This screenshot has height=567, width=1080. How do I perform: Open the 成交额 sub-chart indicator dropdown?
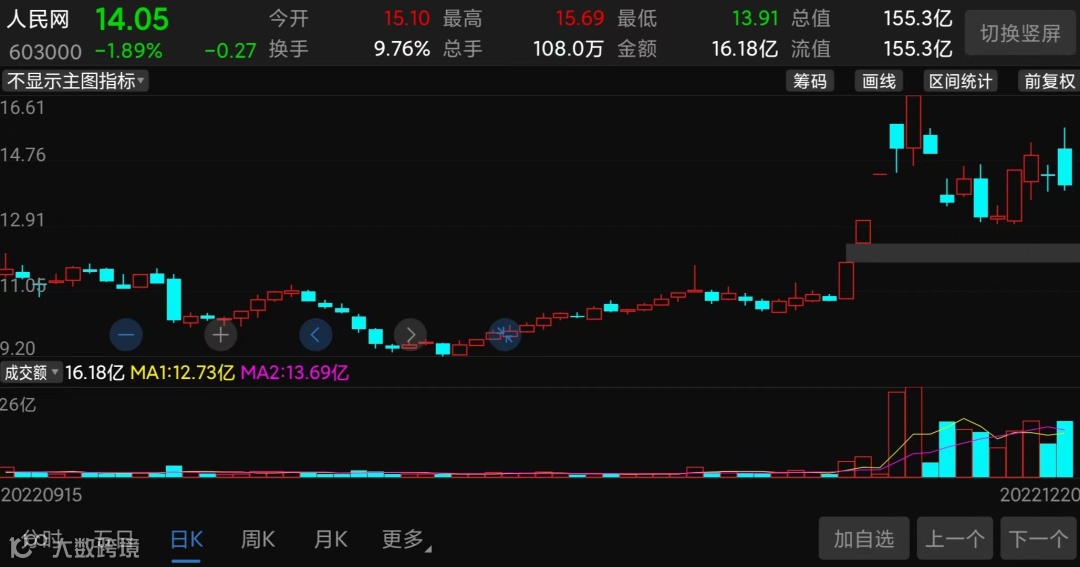click(x=31, y=373)
